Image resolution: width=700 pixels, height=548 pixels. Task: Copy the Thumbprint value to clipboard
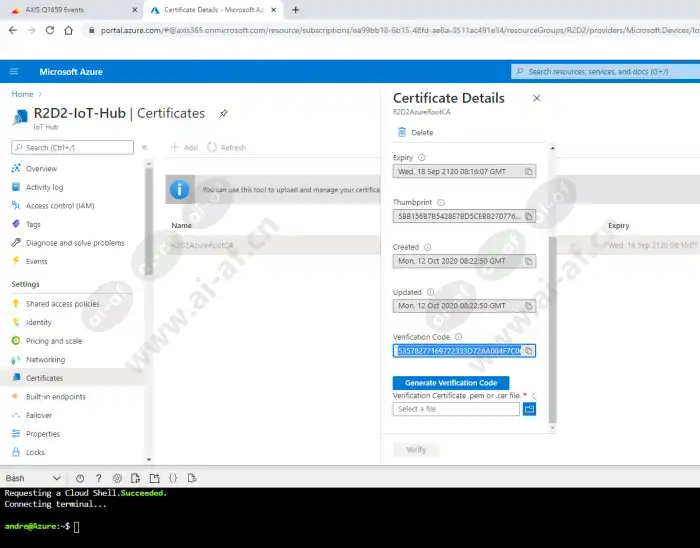pyautogui.click(x=529, y=216)
